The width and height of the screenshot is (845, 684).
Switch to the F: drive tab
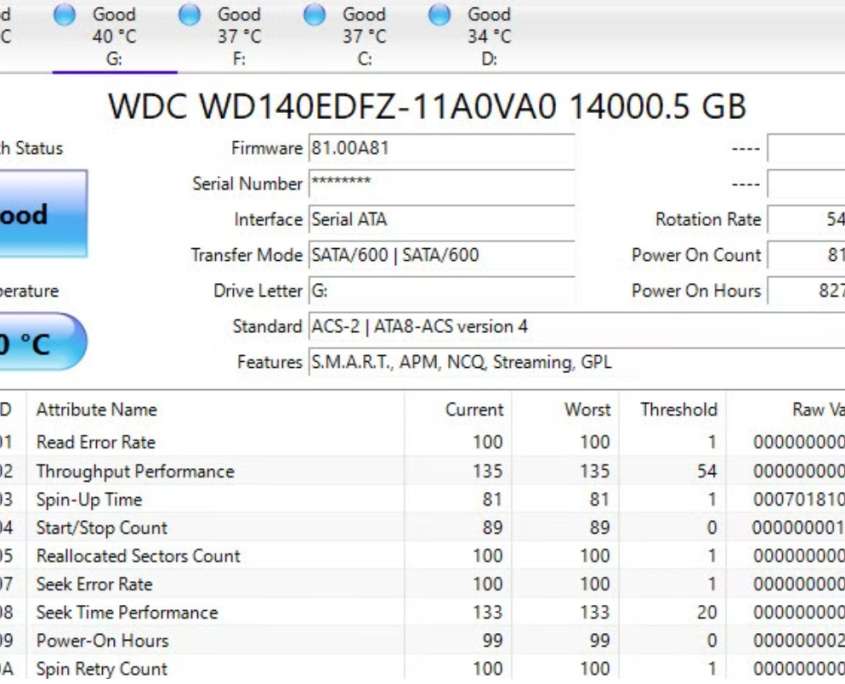(x=239, y=36)
